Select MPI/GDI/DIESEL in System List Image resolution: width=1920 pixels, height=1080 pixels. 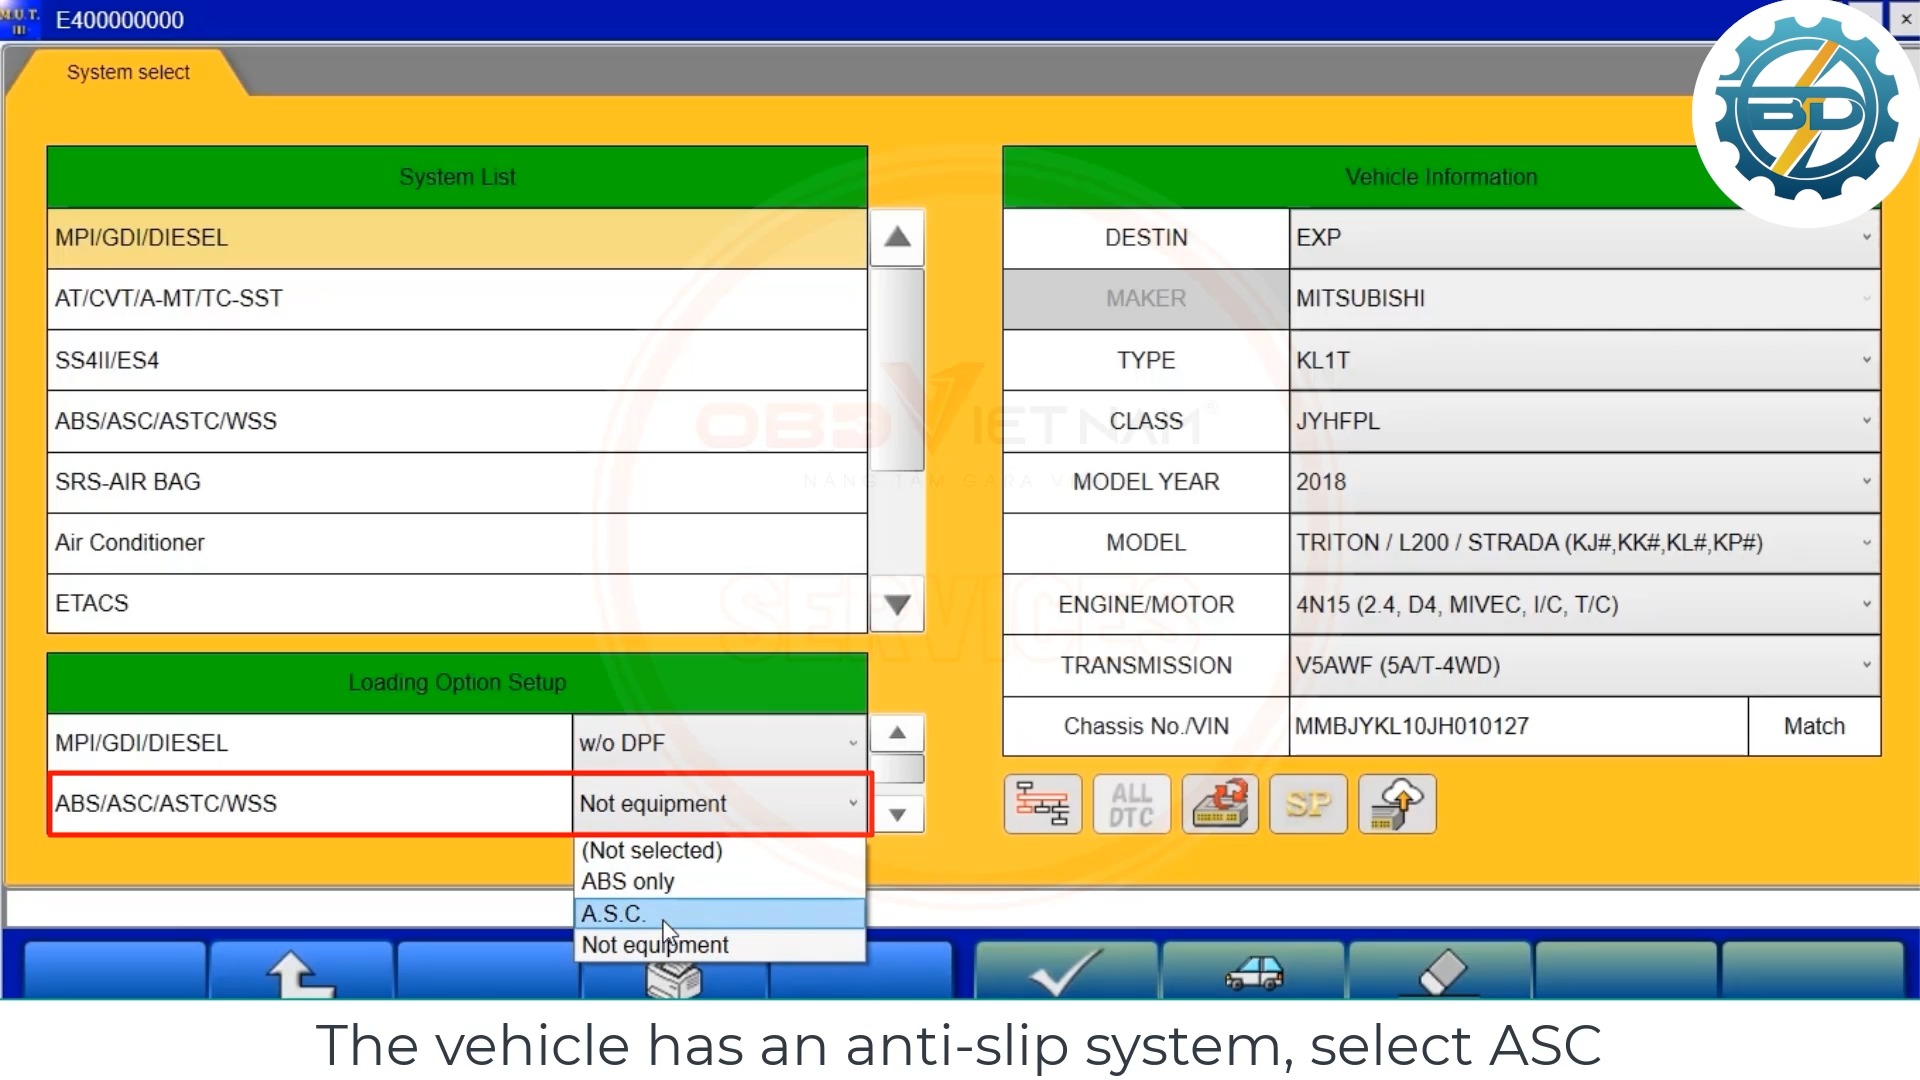(457, 238)
